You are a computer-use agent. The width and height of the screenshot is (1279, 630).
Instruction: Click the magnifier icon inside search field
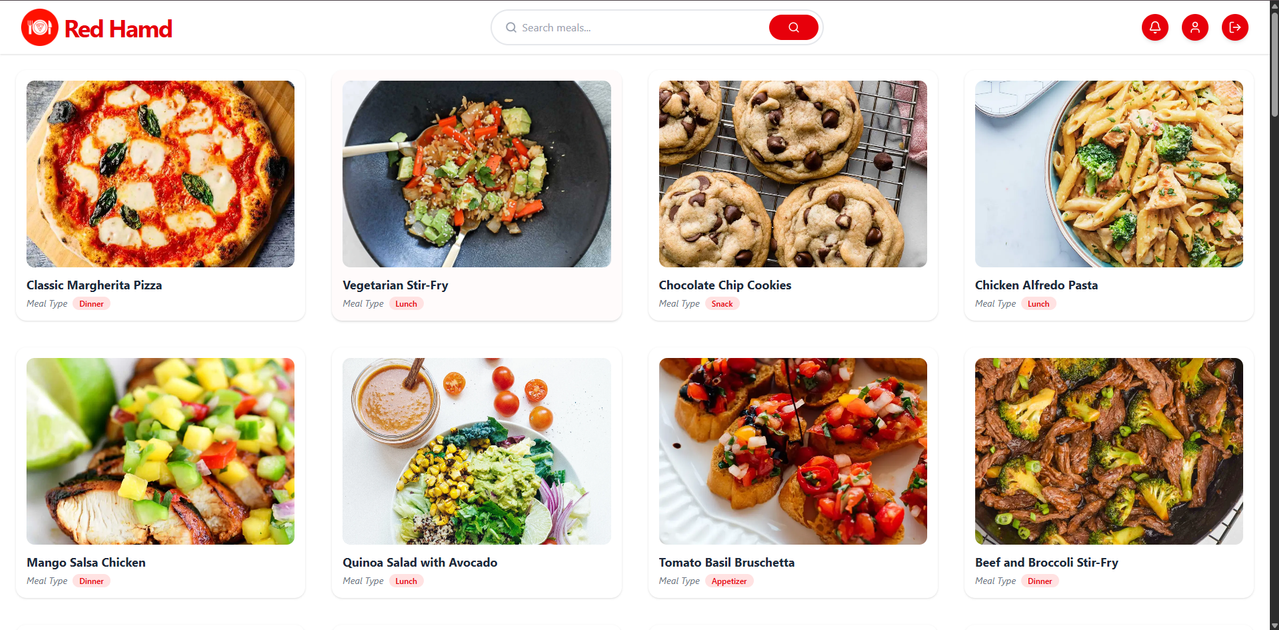tap(511, 28)
